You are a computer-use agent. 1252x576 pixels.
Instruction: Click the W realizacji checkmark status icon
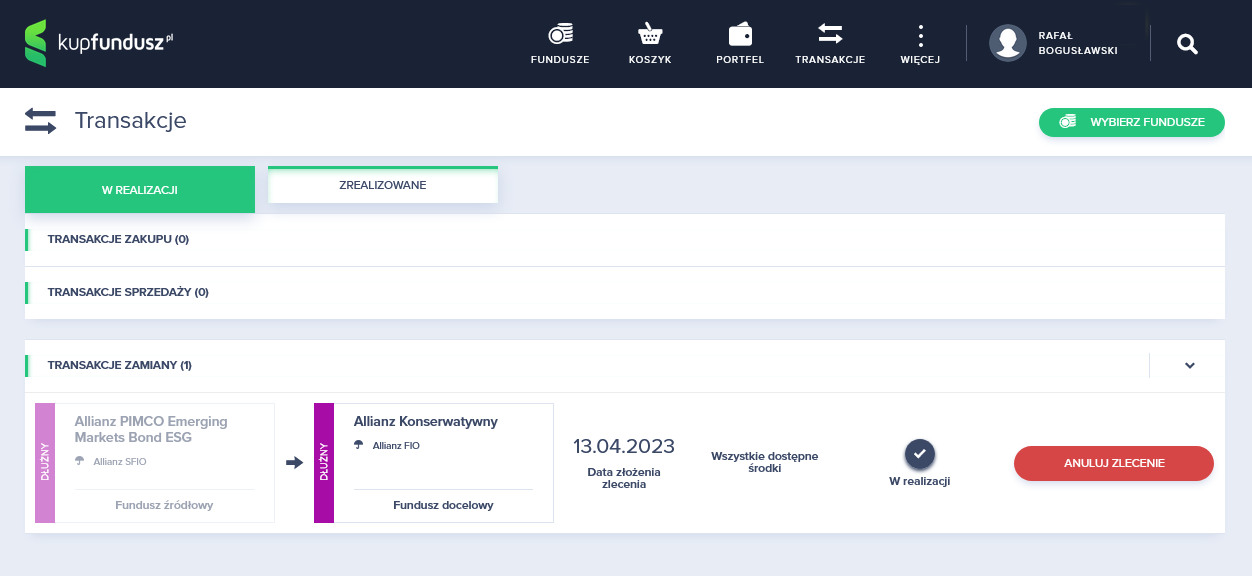coord(920,454)
